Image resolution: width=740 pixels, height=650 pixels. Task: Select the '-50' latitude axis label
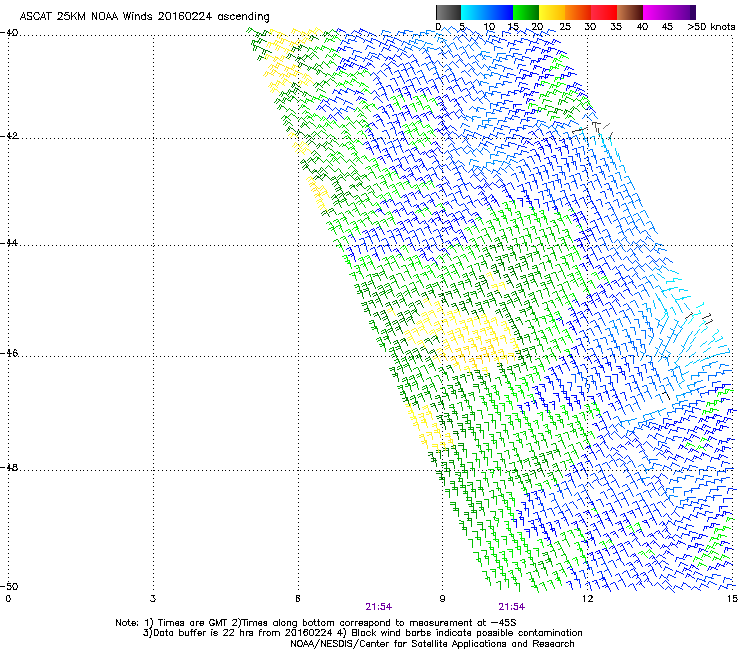click(x=10, y=586)
